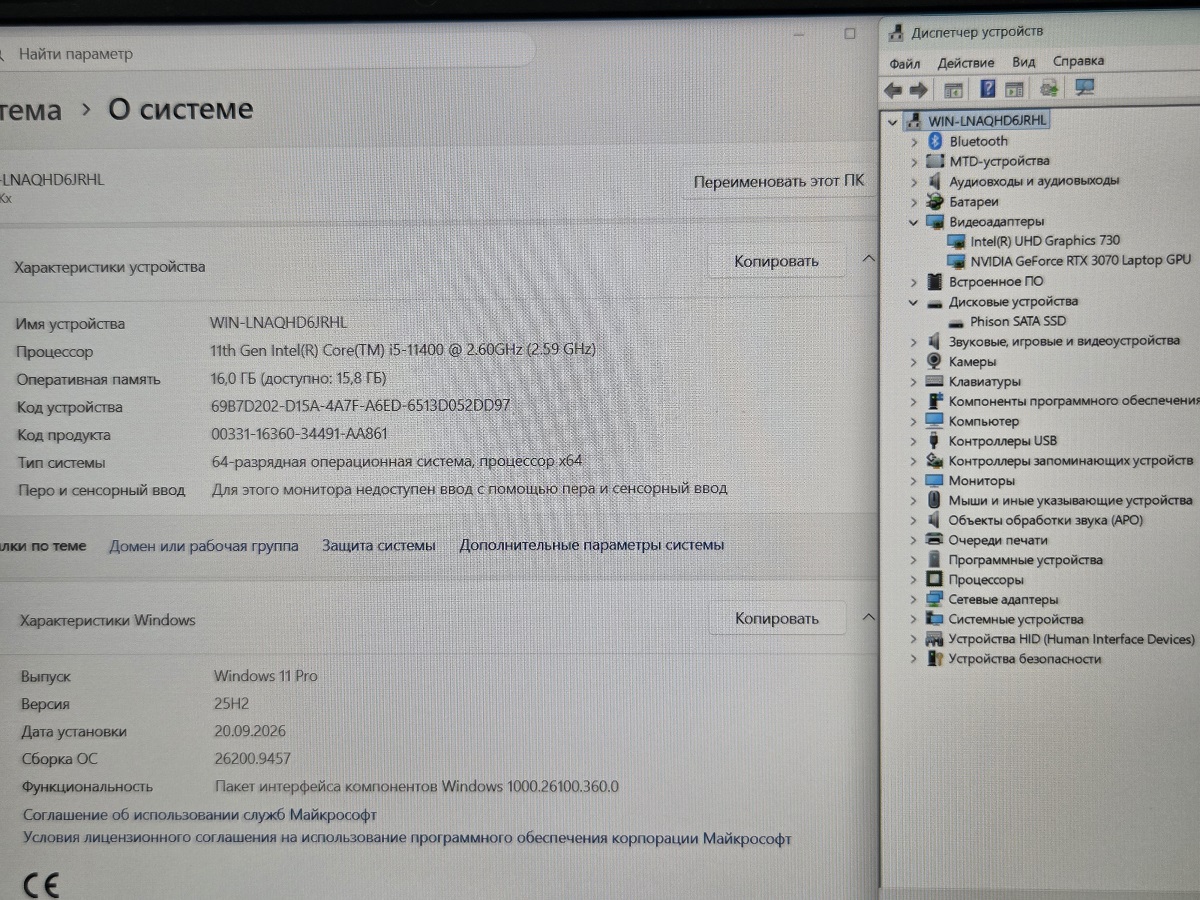Open Дополнительные параметры системы link
The height and width of the screenshot is (900, 1200).
(x=592, y=545)
